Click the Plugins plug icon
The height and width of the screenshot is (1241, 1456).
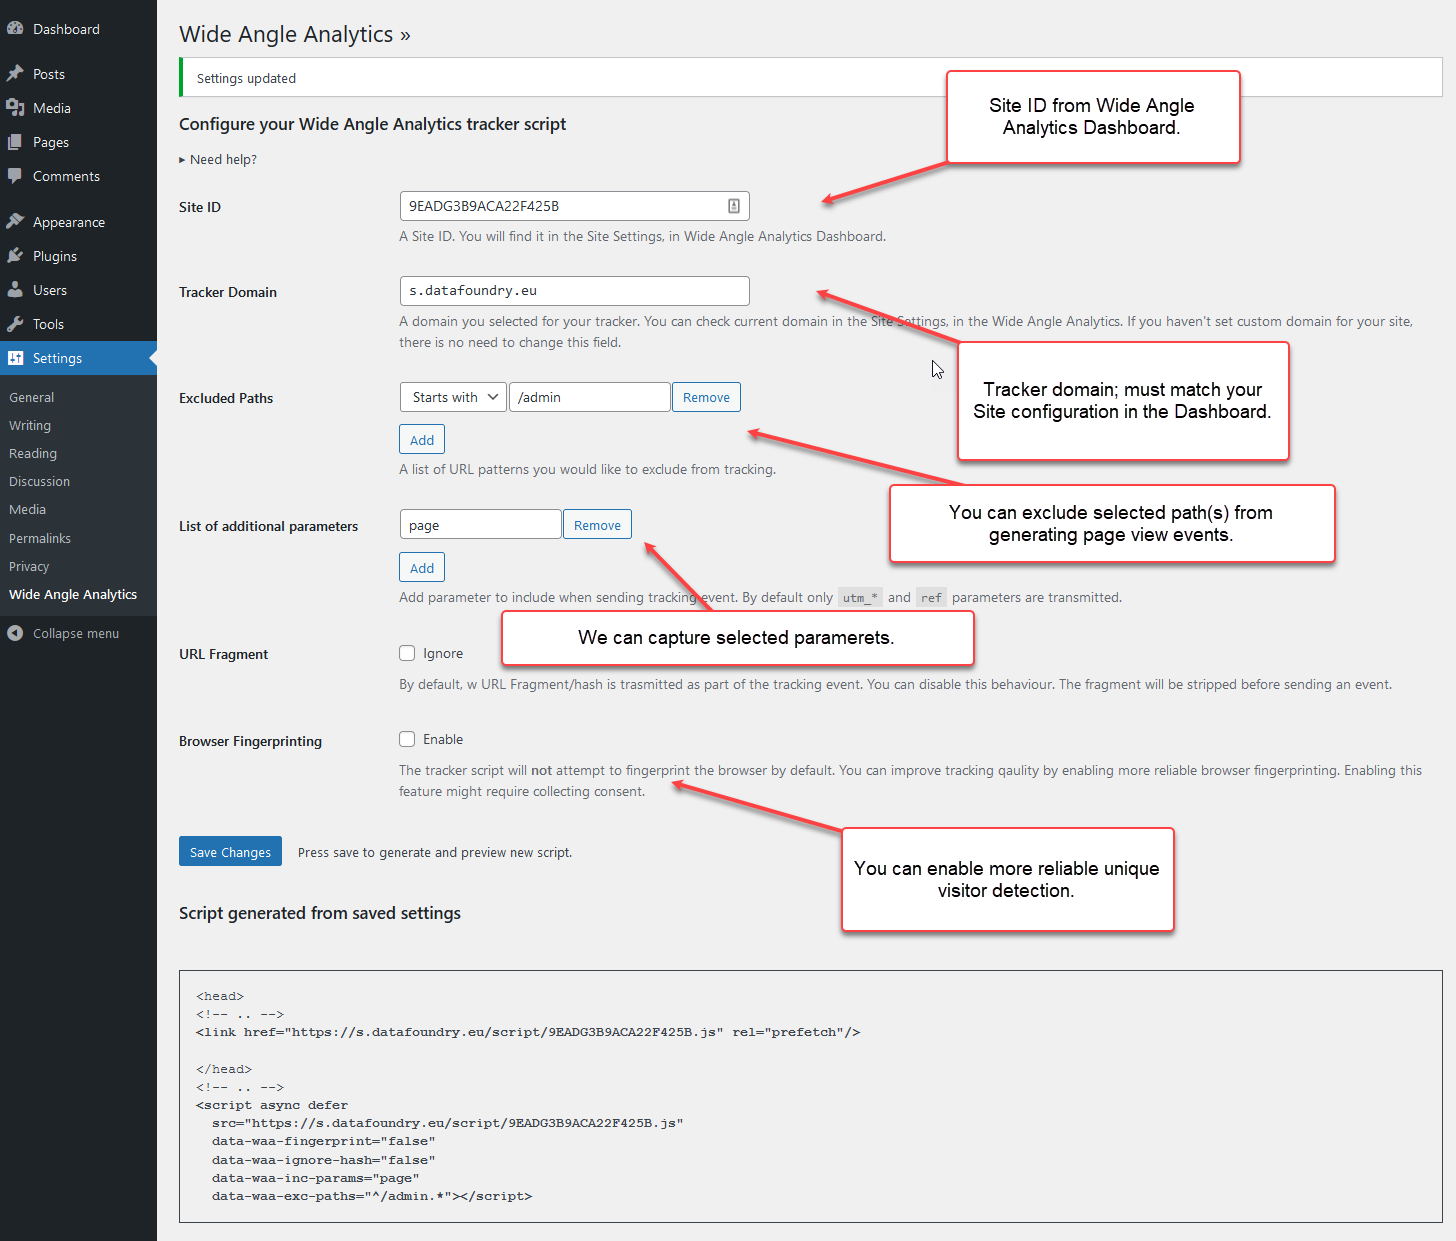coord(15,256)
